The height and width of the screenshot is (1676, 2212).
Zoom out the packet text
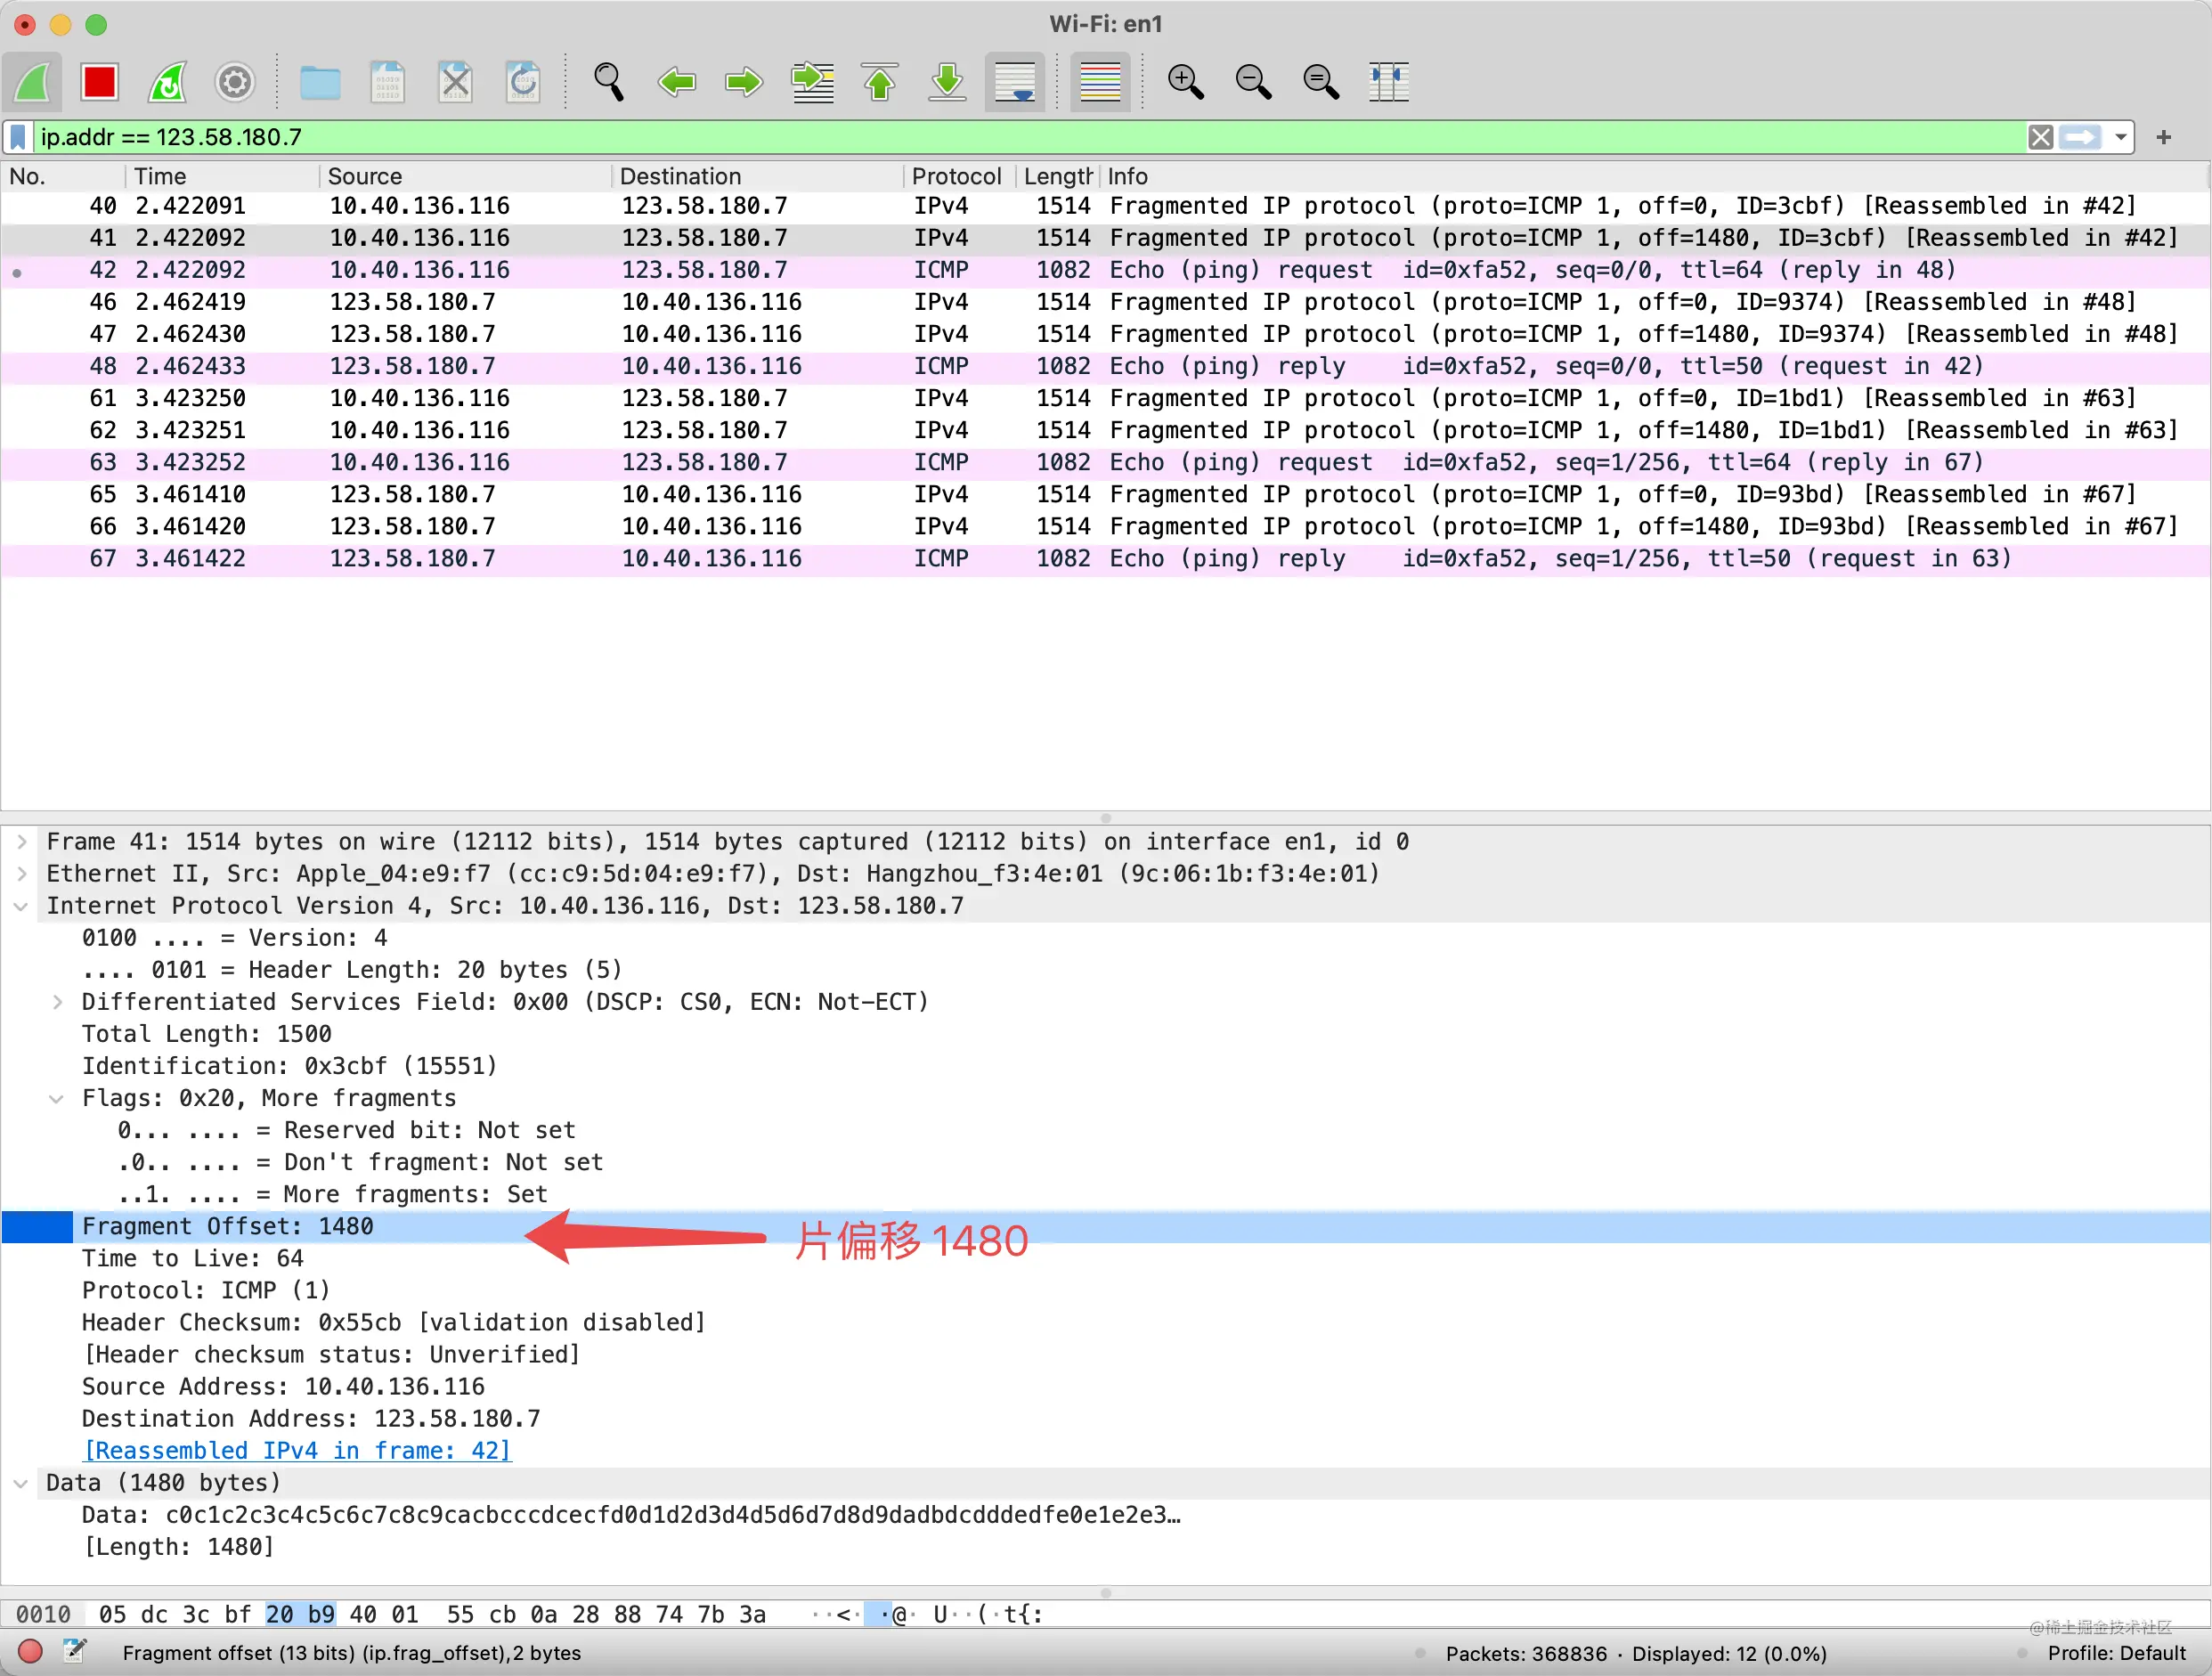[1253, 82]
